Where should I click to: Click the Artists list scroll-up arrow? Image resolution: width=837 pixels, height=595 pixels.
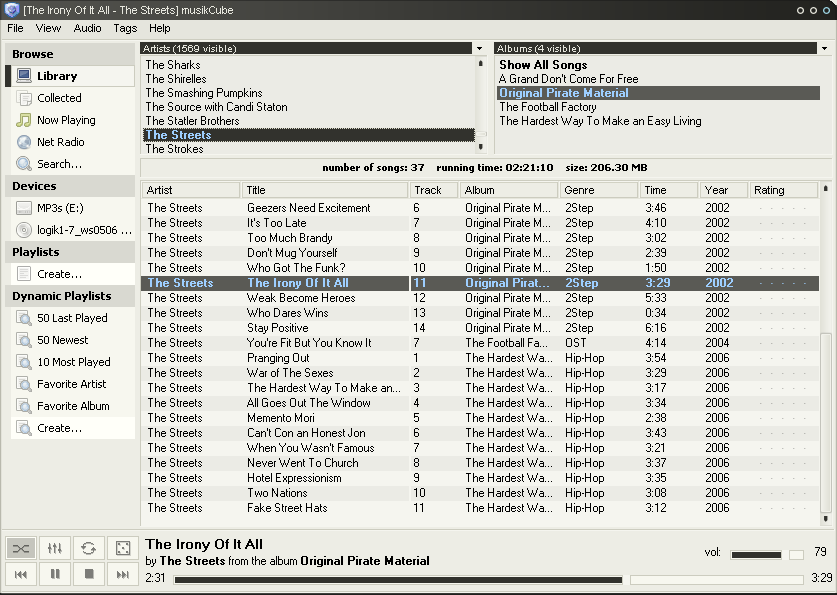pos(480,63)
